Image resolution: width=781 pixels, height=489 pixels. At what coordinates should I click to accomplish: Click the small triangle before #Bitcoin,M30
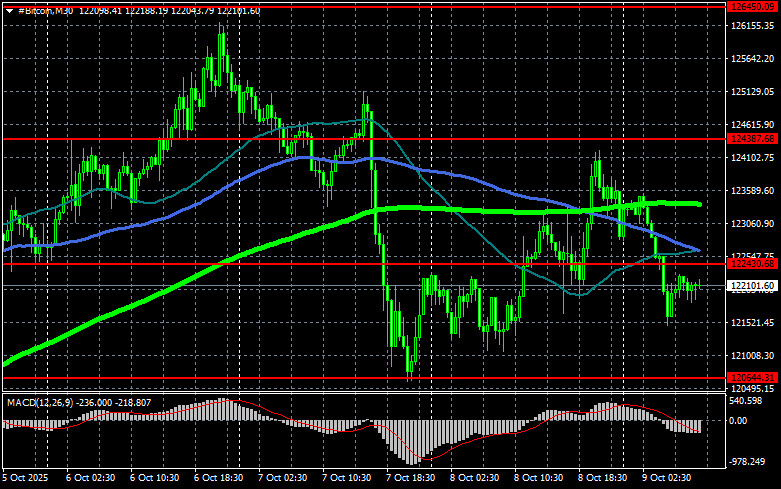(x=9, y=11)
